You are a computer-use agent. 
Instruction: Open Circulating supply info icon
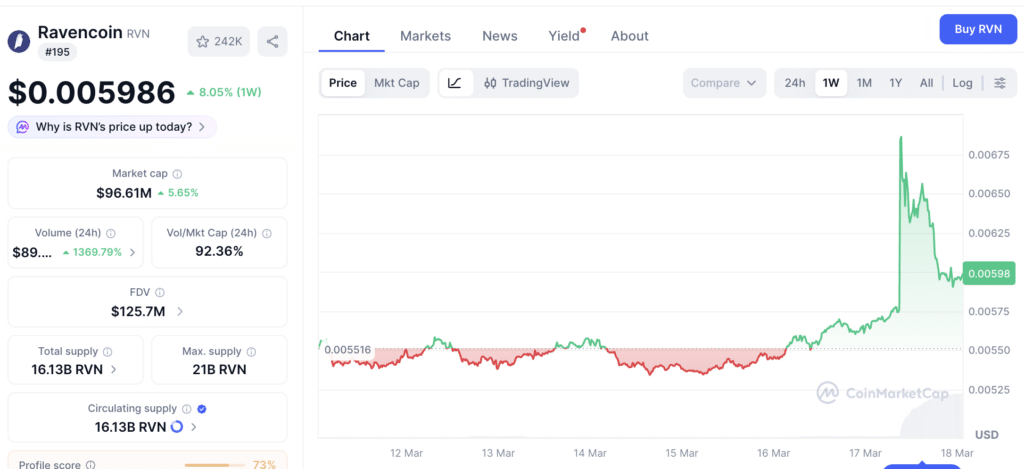tap(187, 409)
